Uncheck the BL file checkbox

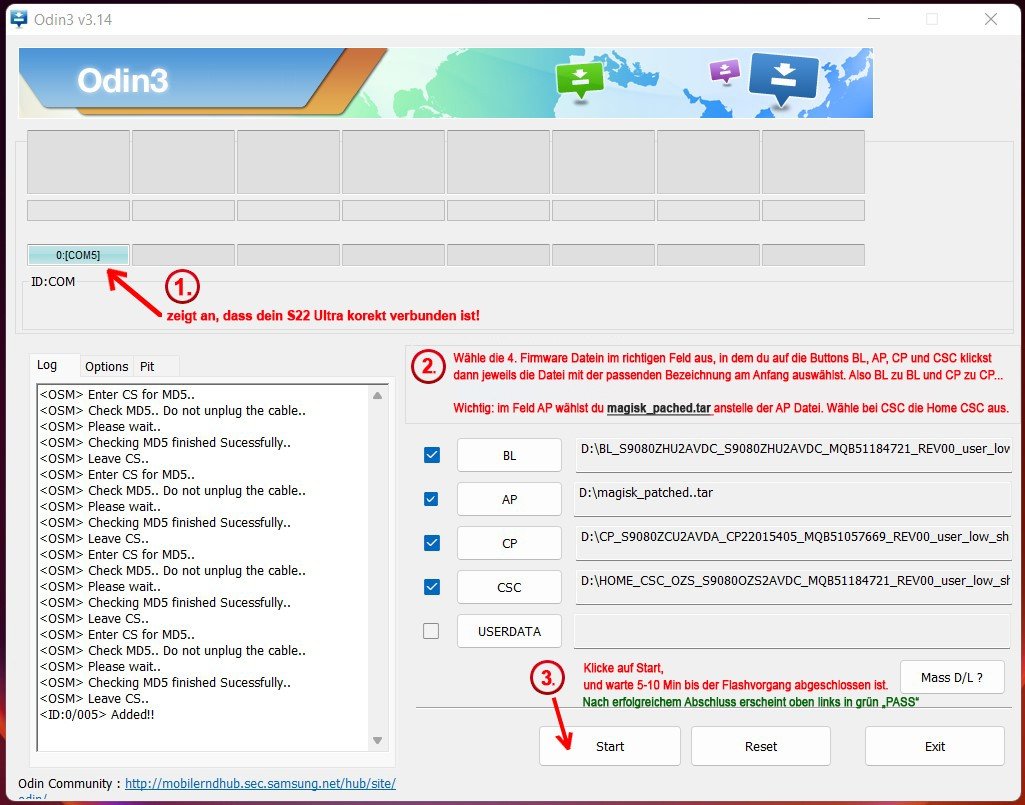(431, 454)
